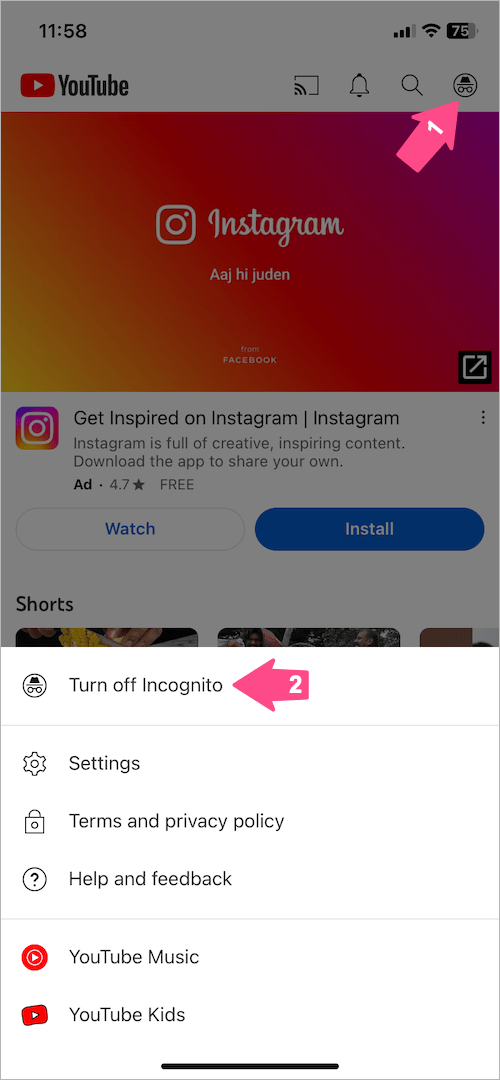500x1080 pixels.
Task: Open YouTube search via magnifier icon
Action: (412, 86)
